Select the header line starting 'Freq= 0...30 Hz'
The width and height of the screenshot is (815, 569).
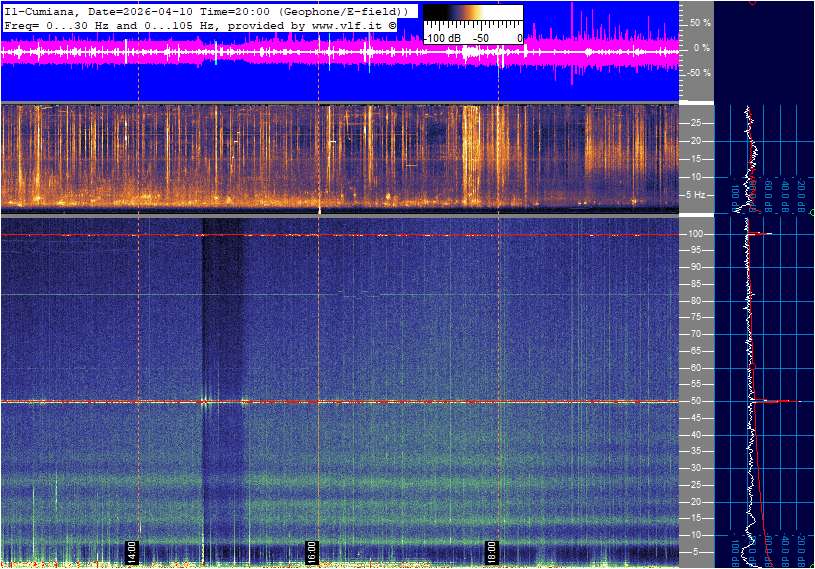click(x=200, y=25)
